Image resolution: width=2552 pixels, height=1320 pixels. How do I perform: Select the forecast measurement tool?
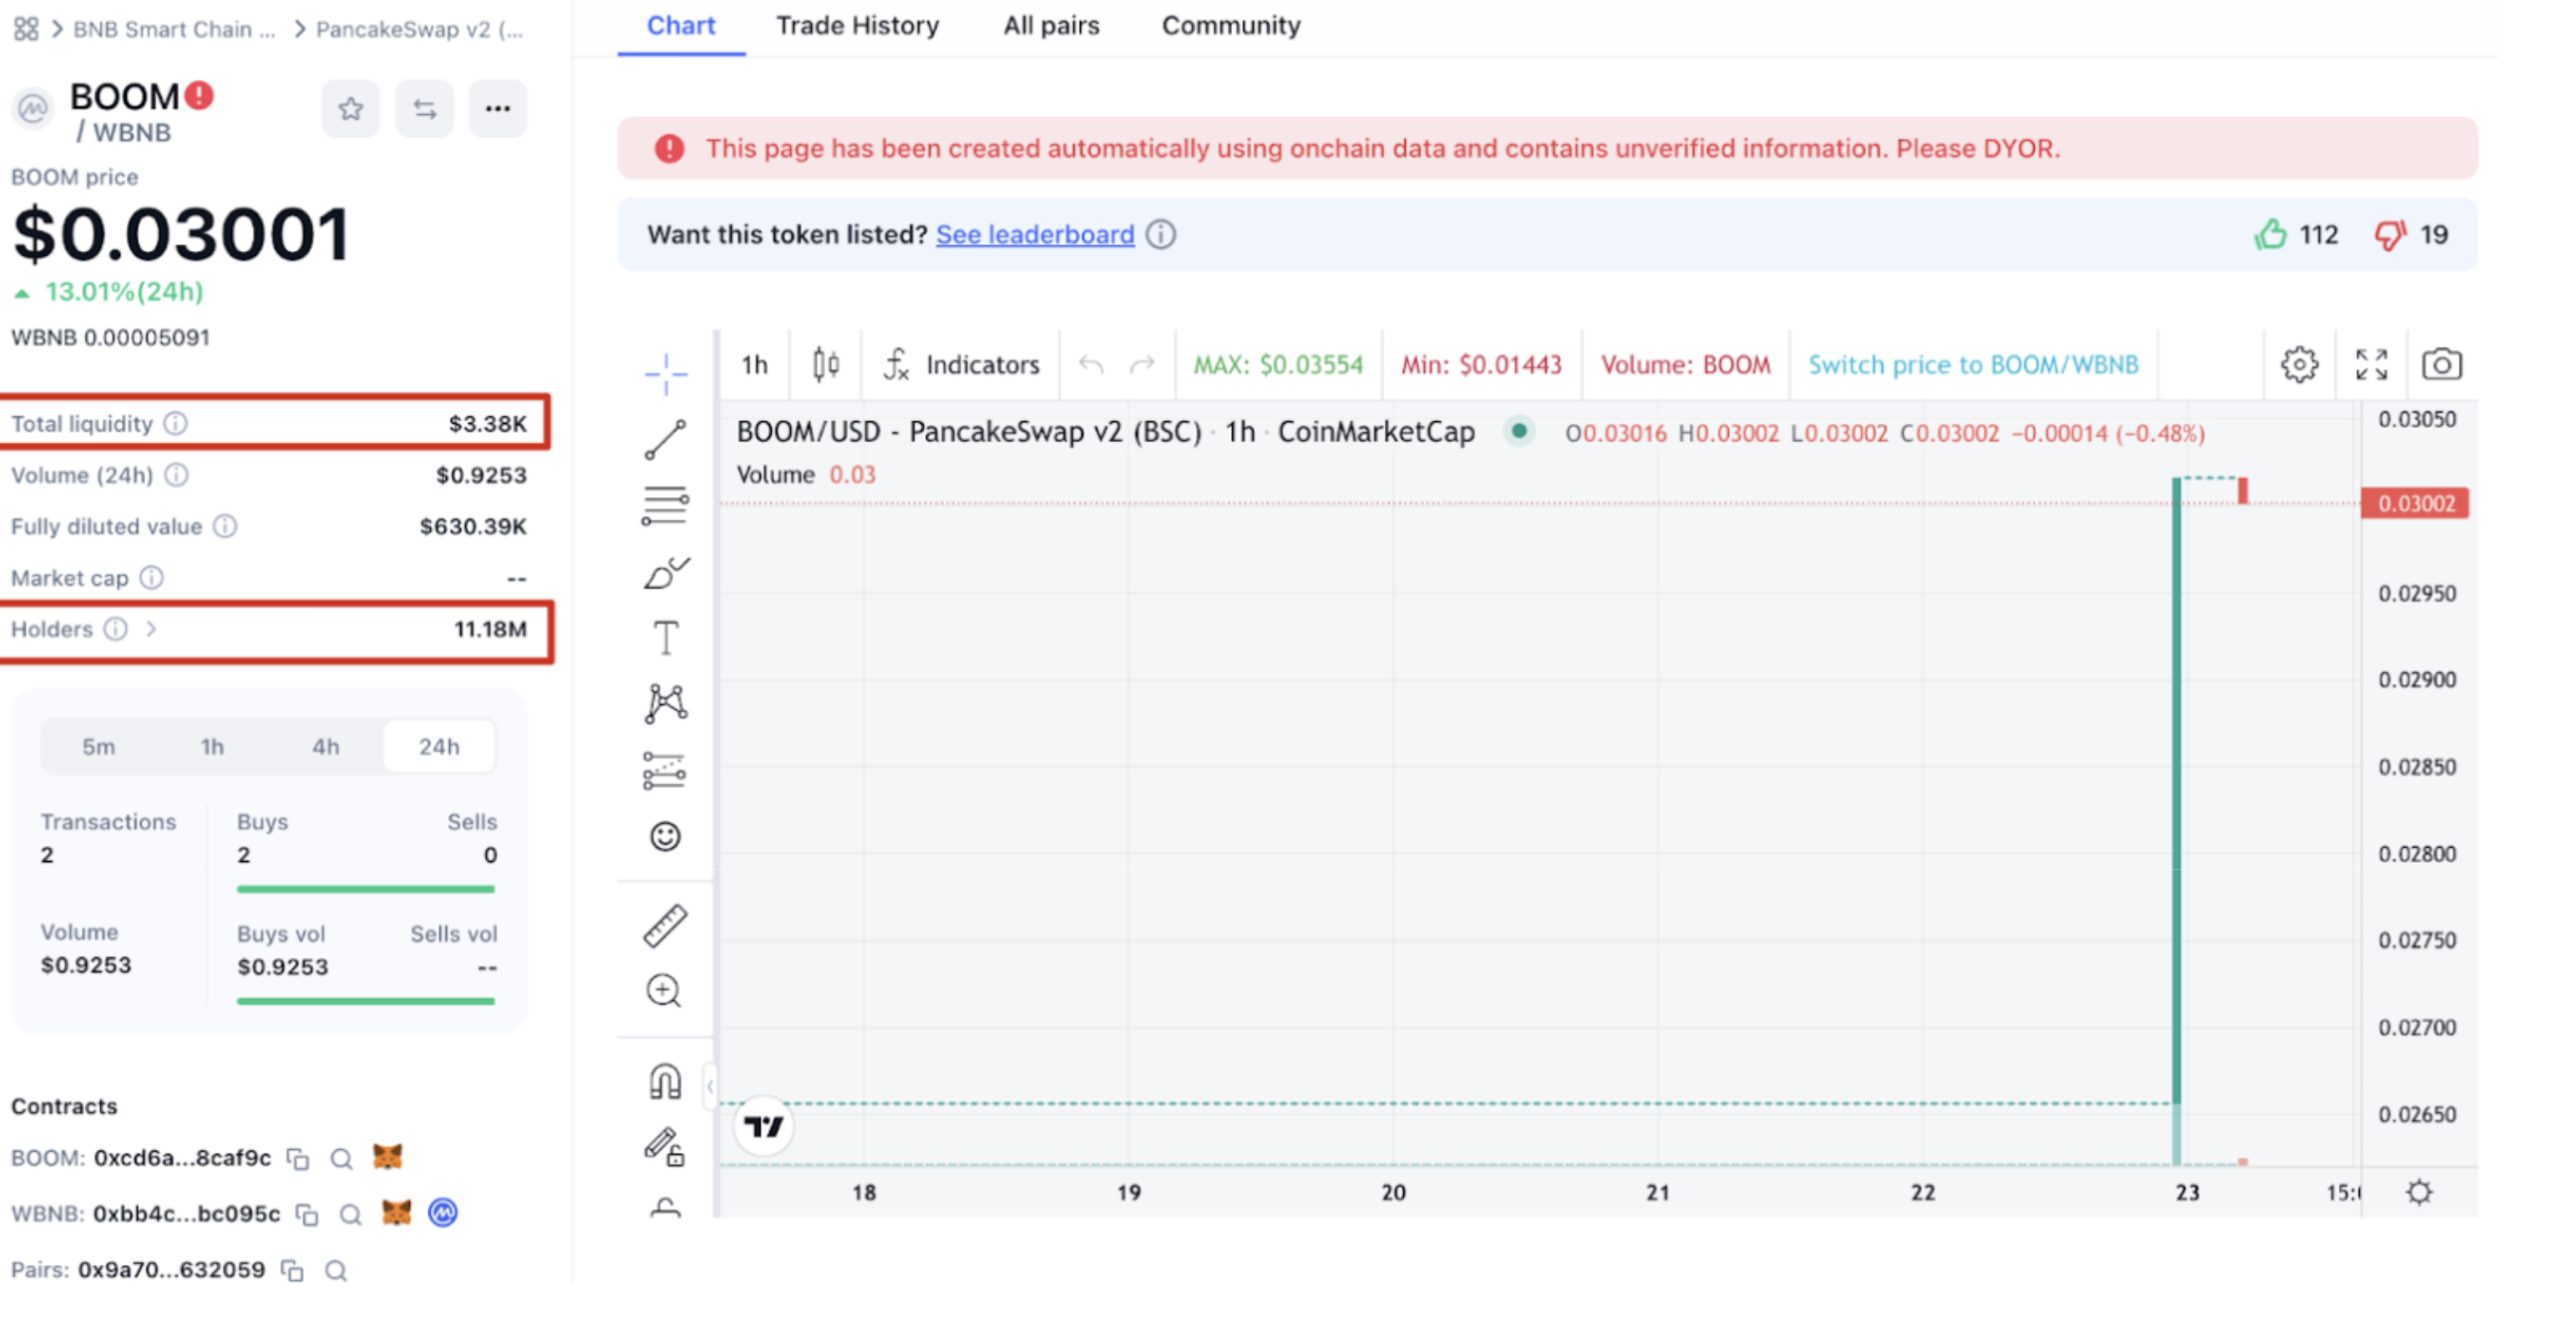tap(665, 770)
